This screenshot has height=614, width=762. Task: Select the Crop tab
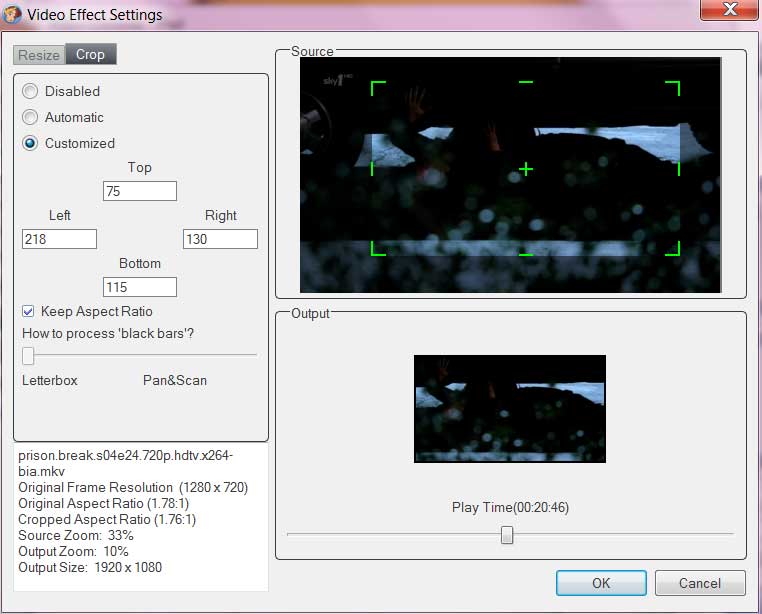tap(91, 54)
